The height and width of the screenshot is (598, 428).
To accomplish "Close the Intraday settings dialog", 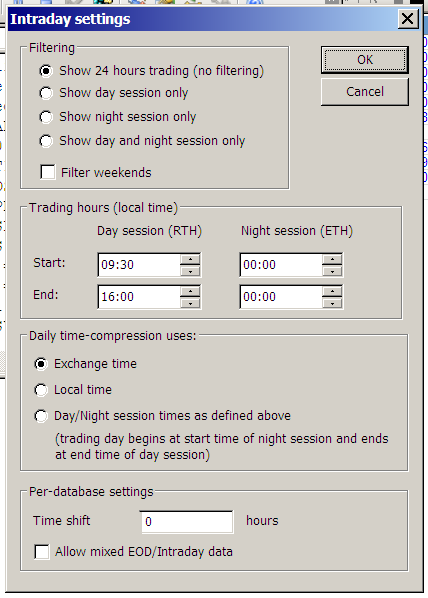I will (x=407, y=18).
